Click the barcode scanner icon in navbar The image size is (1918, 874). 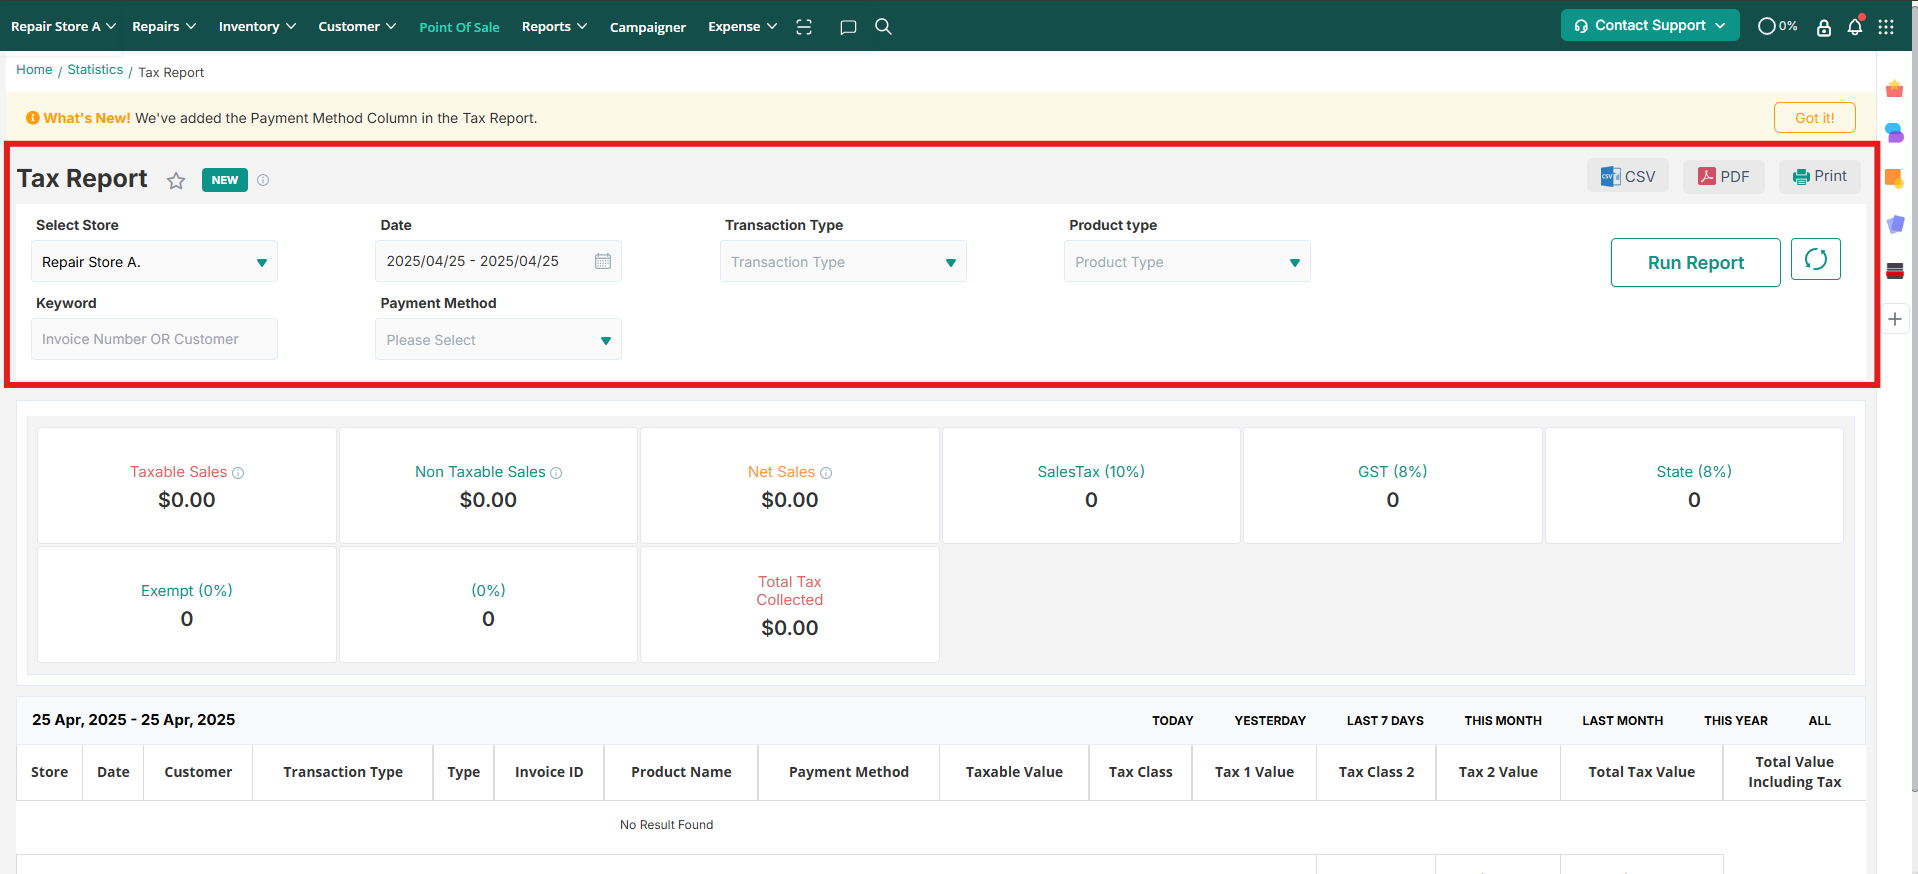804,27
